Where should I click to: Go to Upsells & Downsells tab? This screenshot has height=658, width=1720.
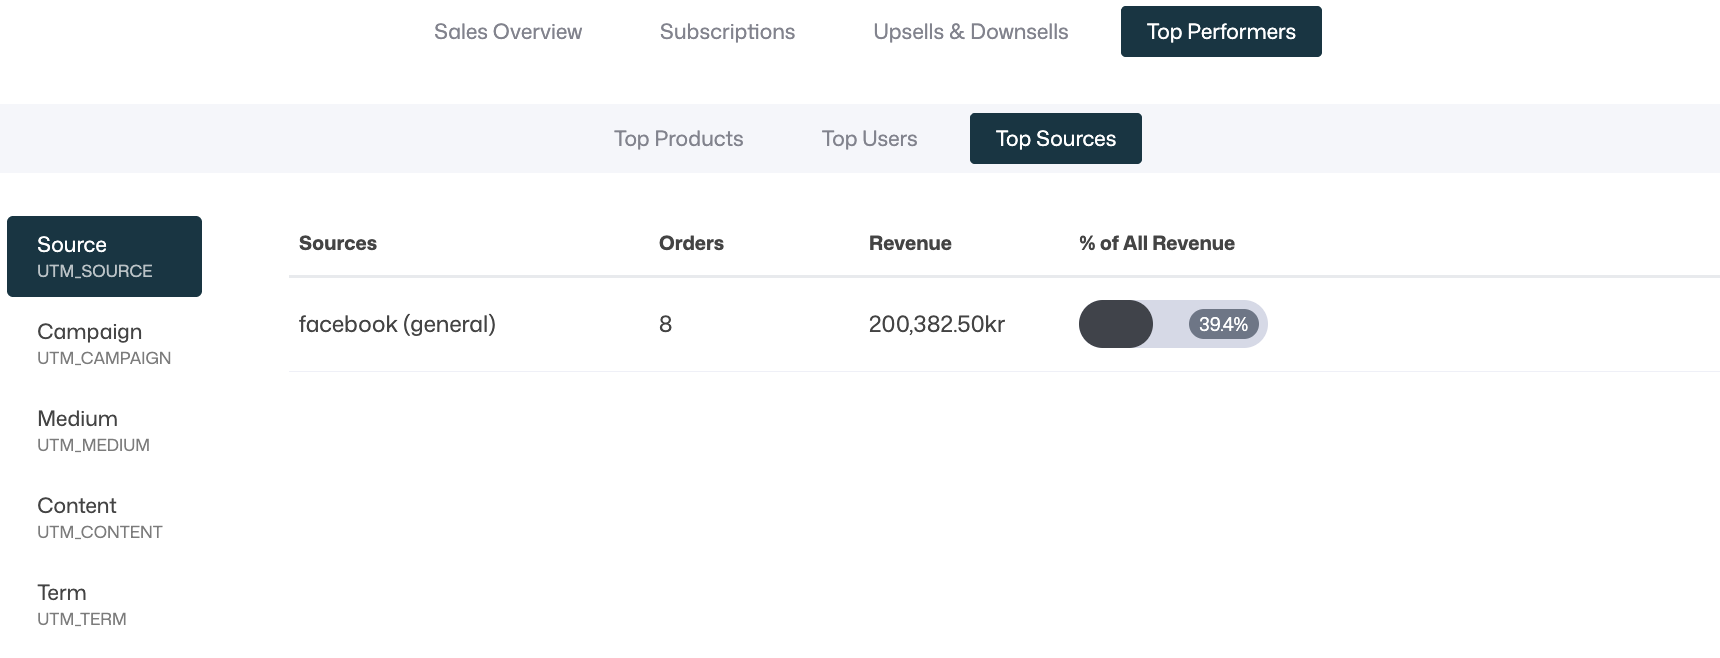(970, 32)
